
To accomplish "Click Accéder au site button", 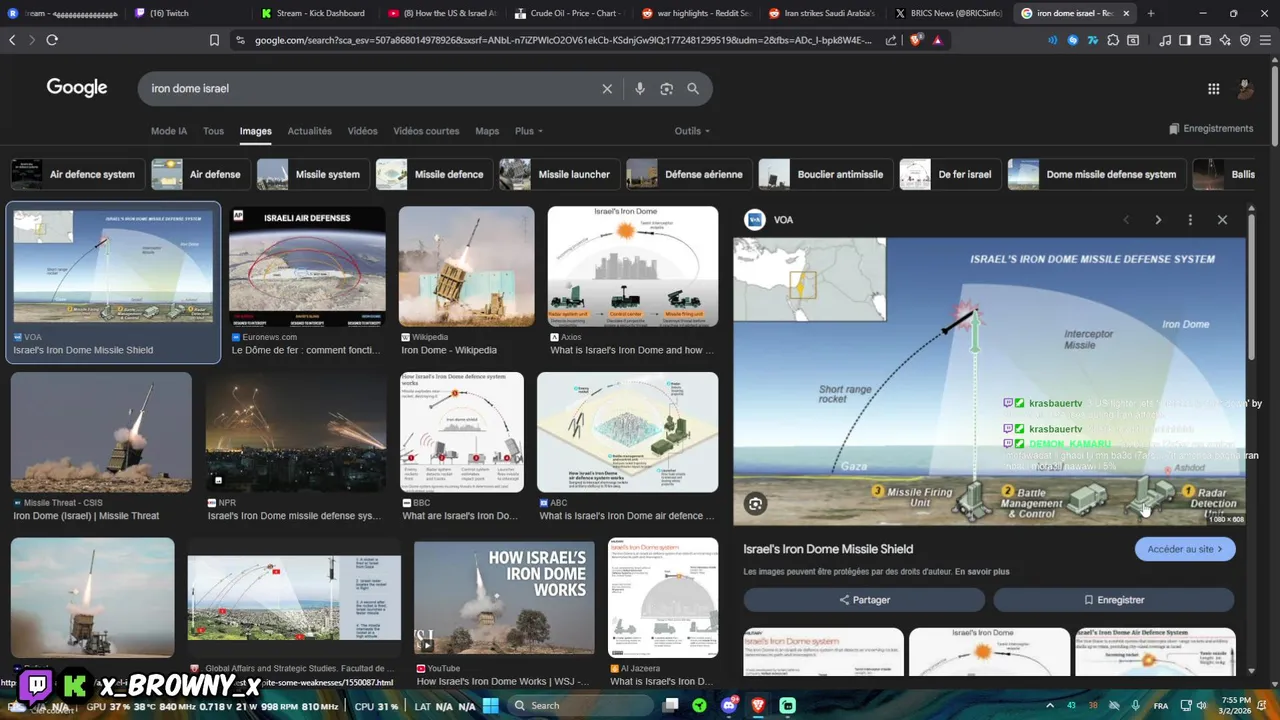I will (1185, 549).
